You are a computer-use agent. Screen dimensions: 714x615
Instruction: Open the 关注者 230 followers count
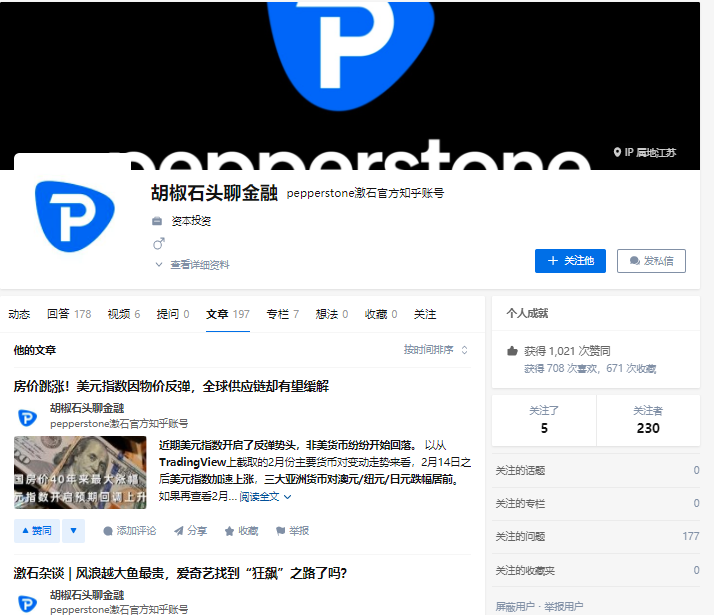pyautogui.click(x=648, y=420)
